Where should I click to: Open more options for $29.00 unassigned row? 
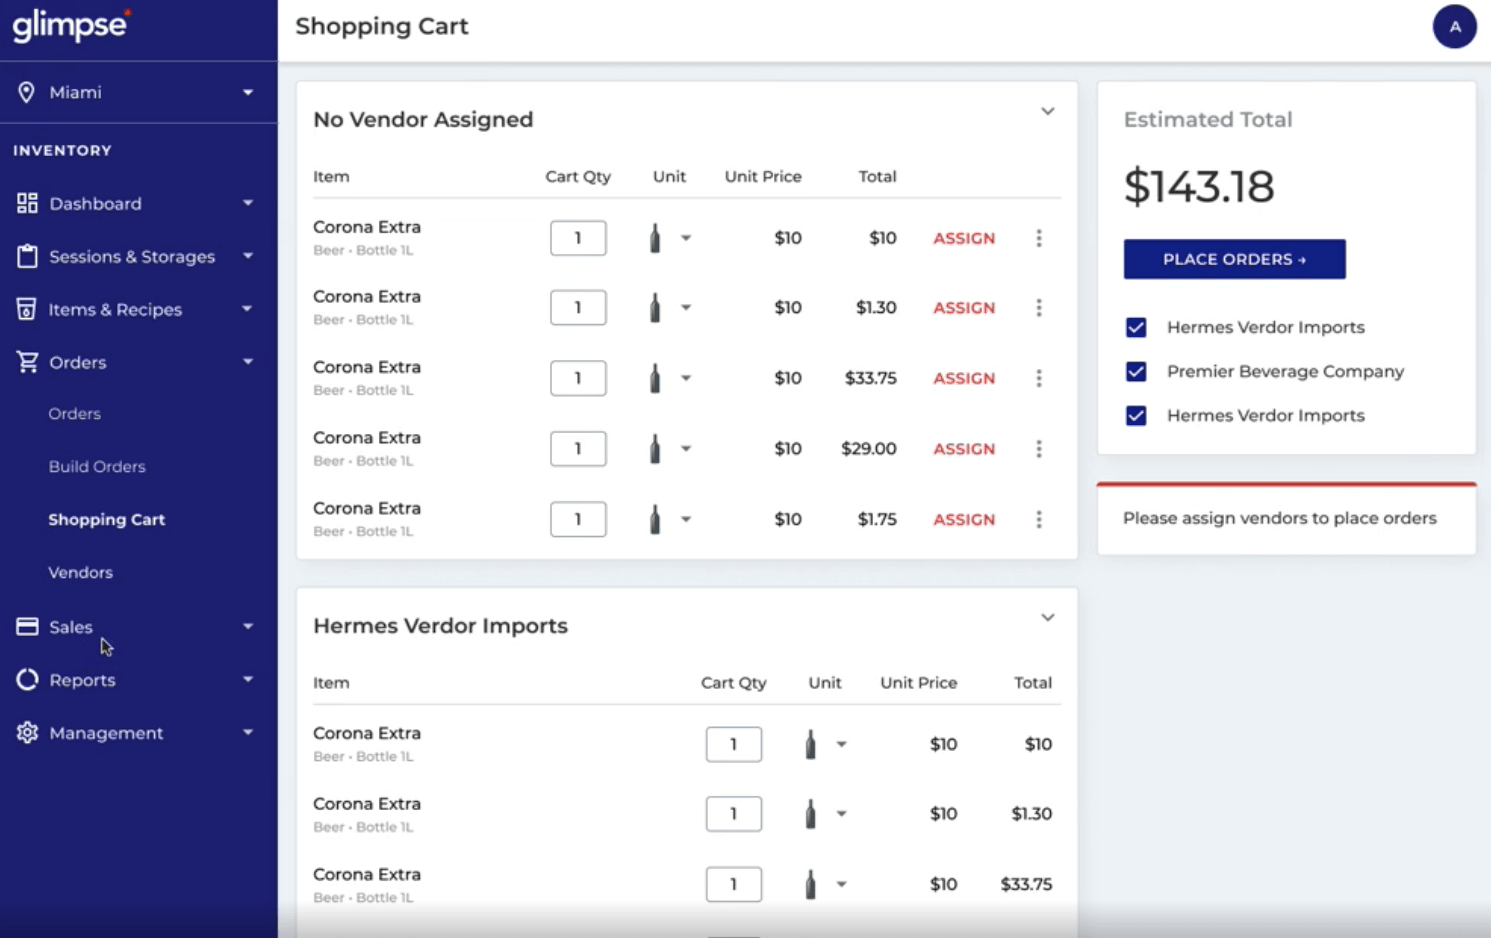(1039, 449)
